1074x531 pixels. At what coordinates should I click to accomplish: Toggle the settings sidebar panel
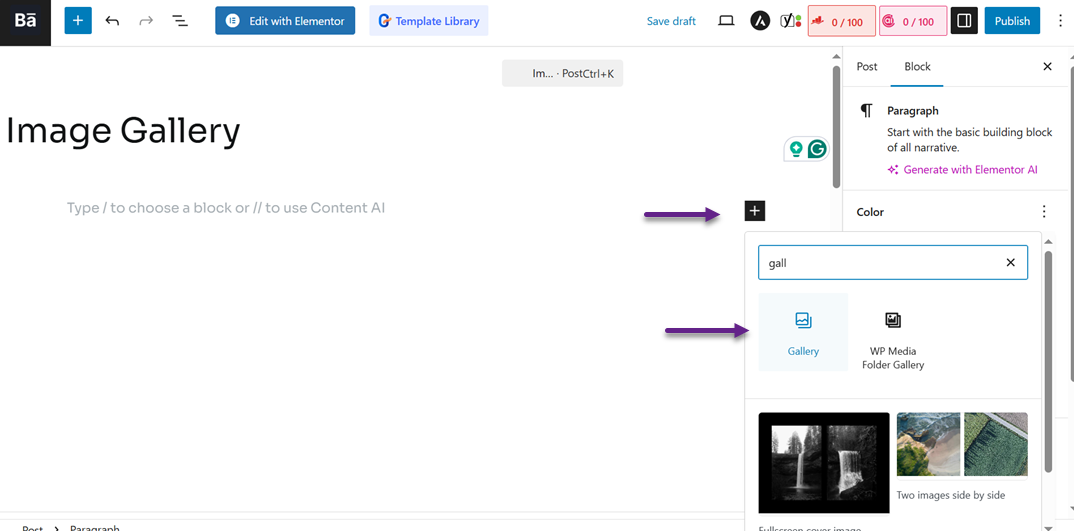(964, 21)
